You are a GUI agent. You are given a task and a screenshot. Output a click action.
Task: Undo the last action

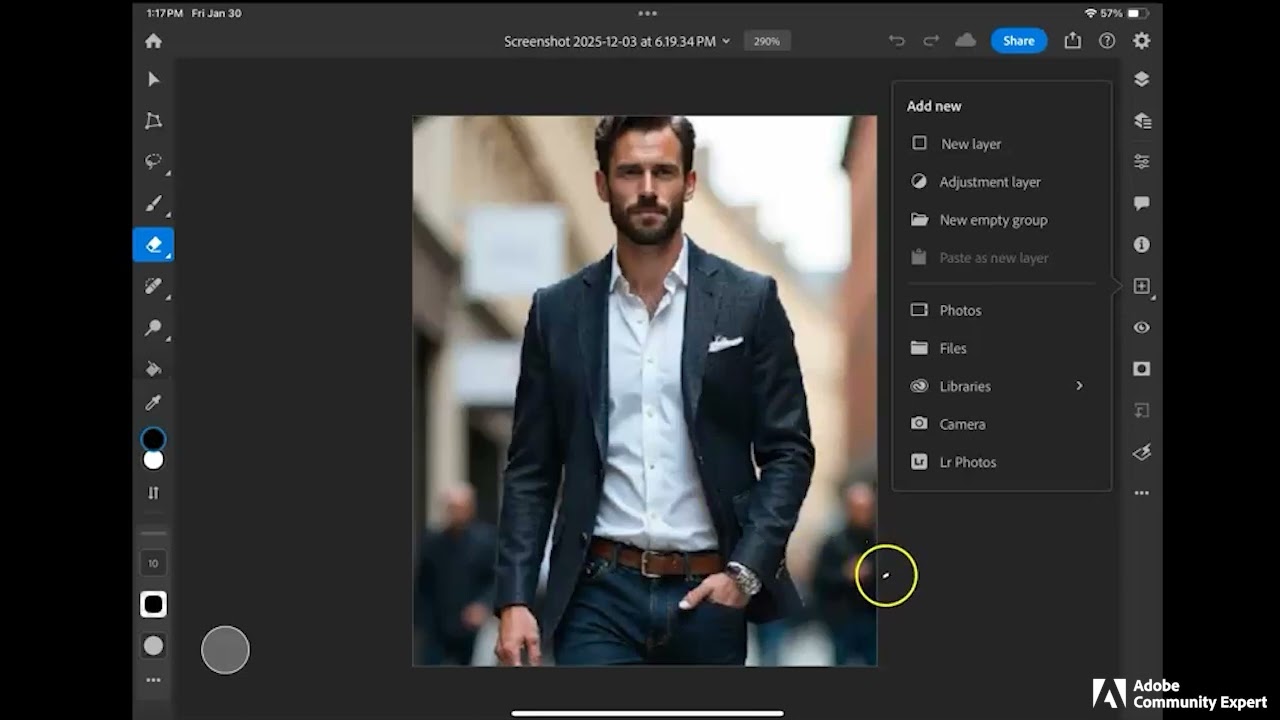coord(897,41)
